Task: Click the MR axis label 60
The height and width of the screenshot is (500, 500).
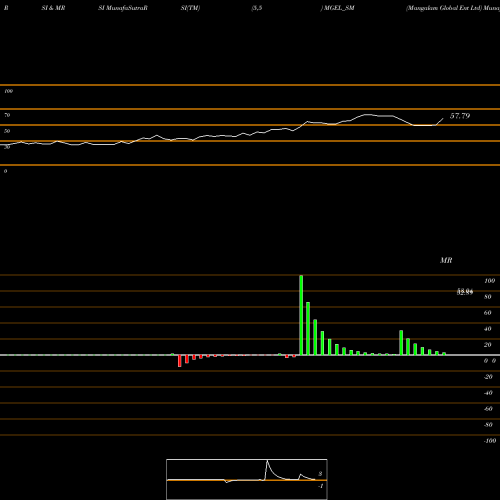Action: pyautogui.click(x=488, y=313)
